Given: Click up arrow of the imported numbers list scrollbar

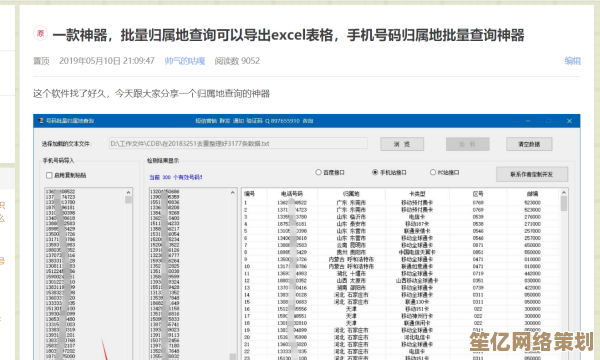Looking at the screenshot, I should click(128, 192).
